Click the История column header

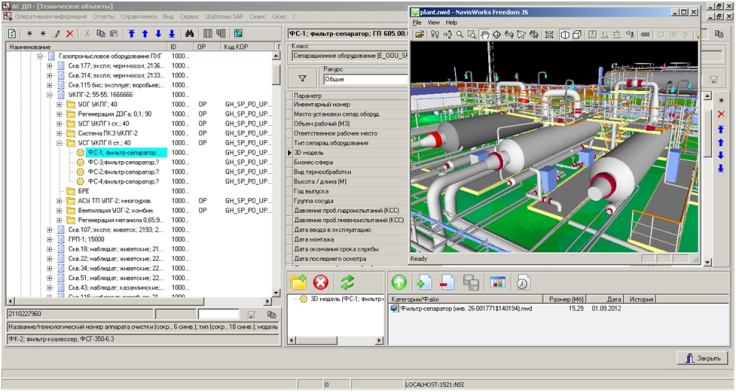pyautogui.click(x=640, y=299)
